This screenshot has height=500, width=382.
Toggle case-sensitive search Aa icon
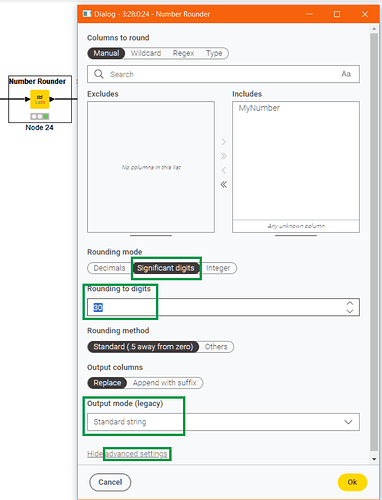point(346,74)
